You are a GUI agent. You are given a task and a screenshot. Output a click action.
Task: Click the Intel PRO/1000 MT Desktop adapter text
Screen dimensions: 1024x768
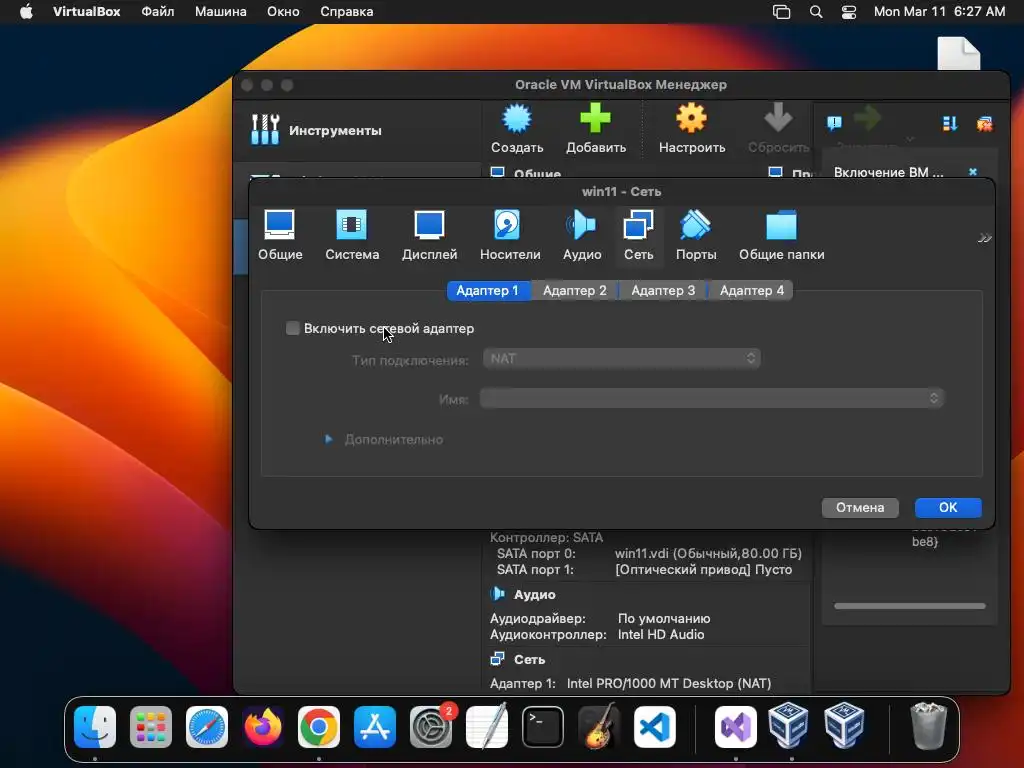[x=669, y=684]
